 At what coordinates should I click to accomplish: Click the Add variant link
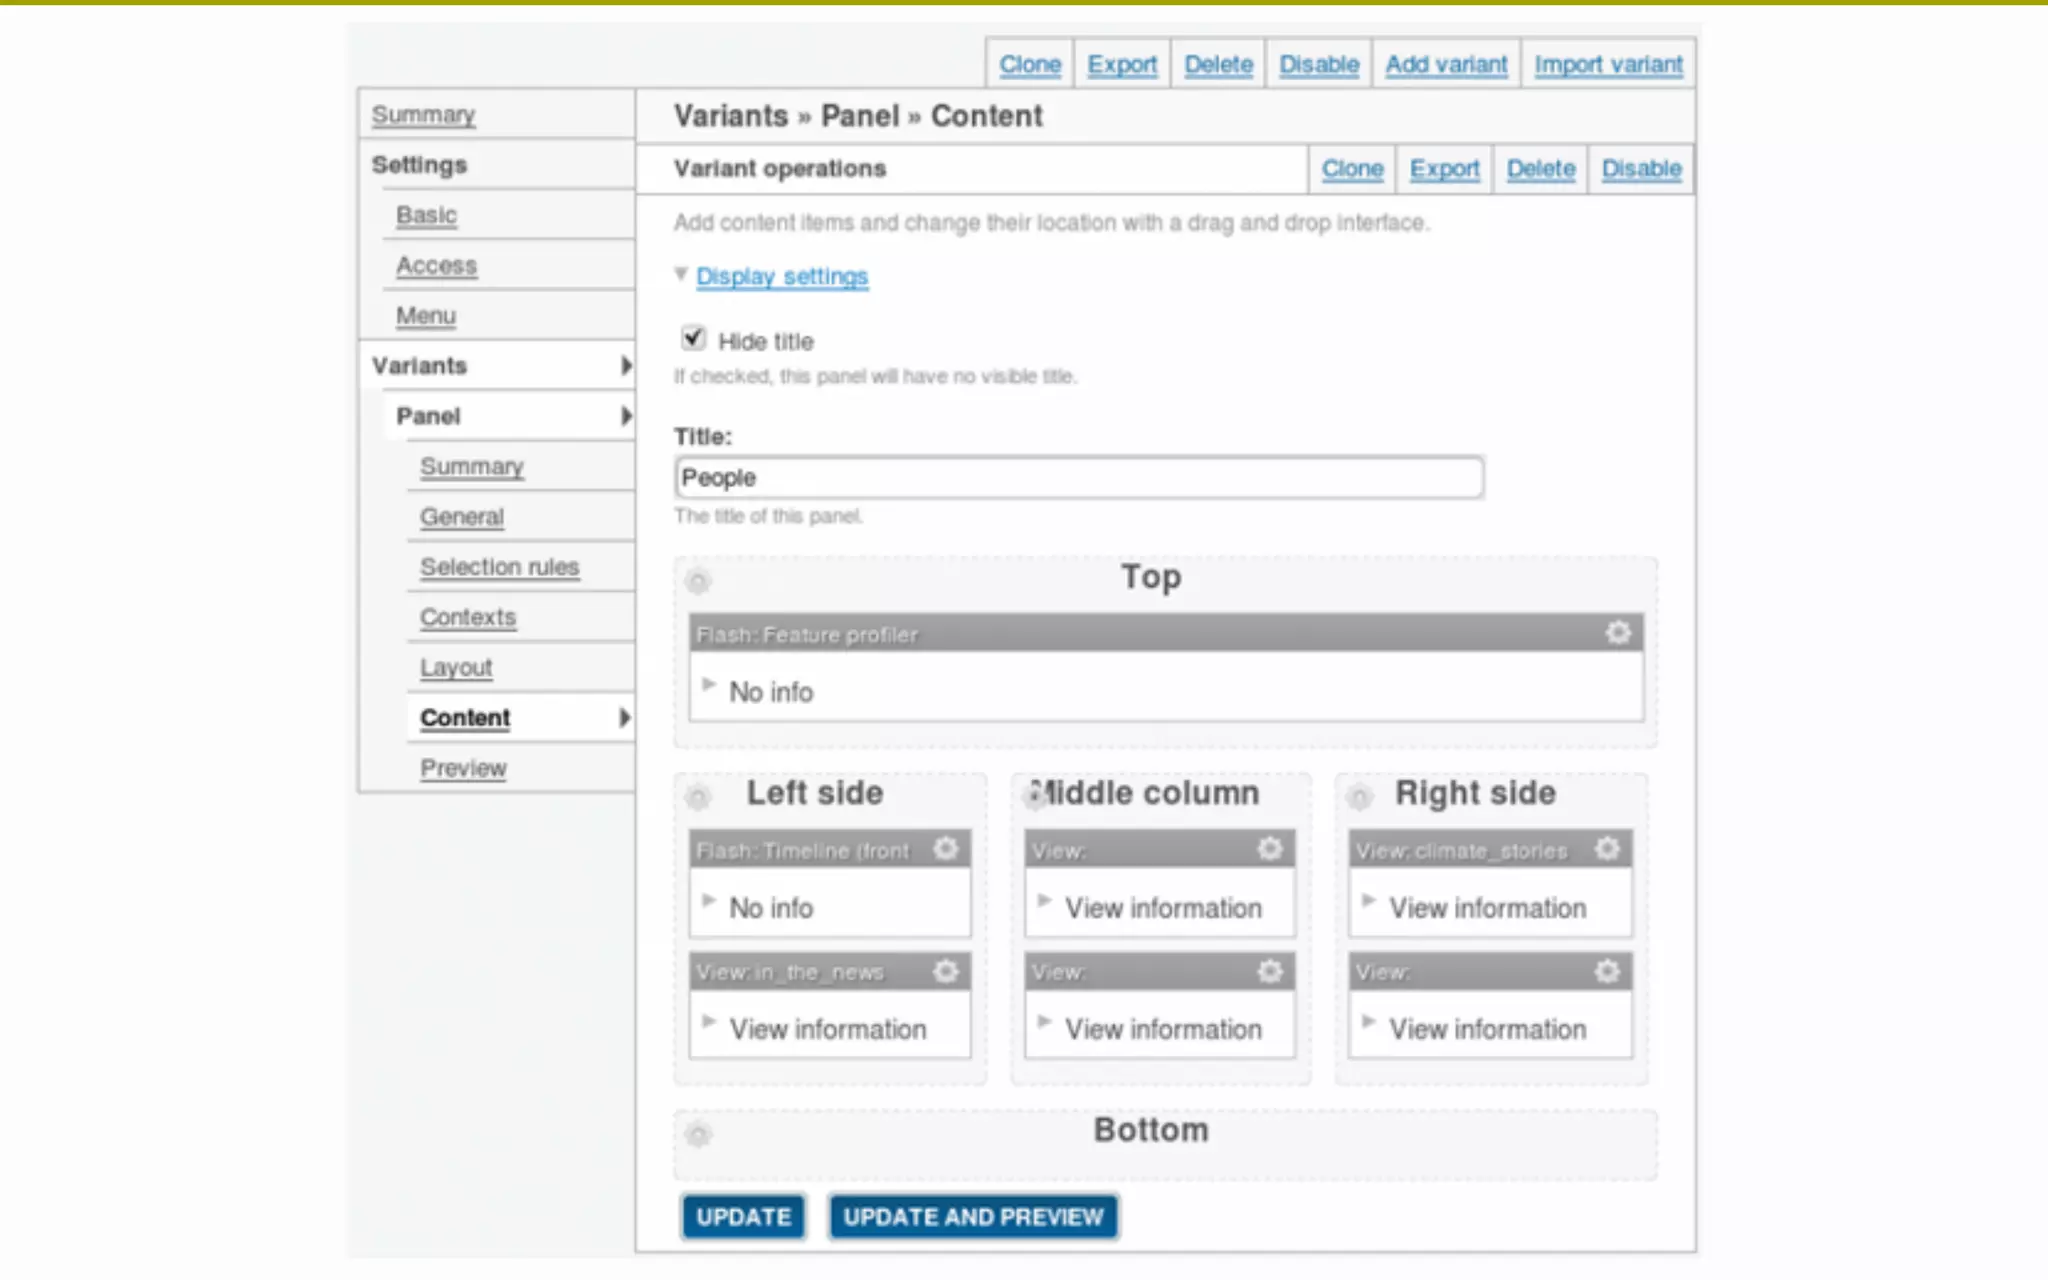(1445, 65)
